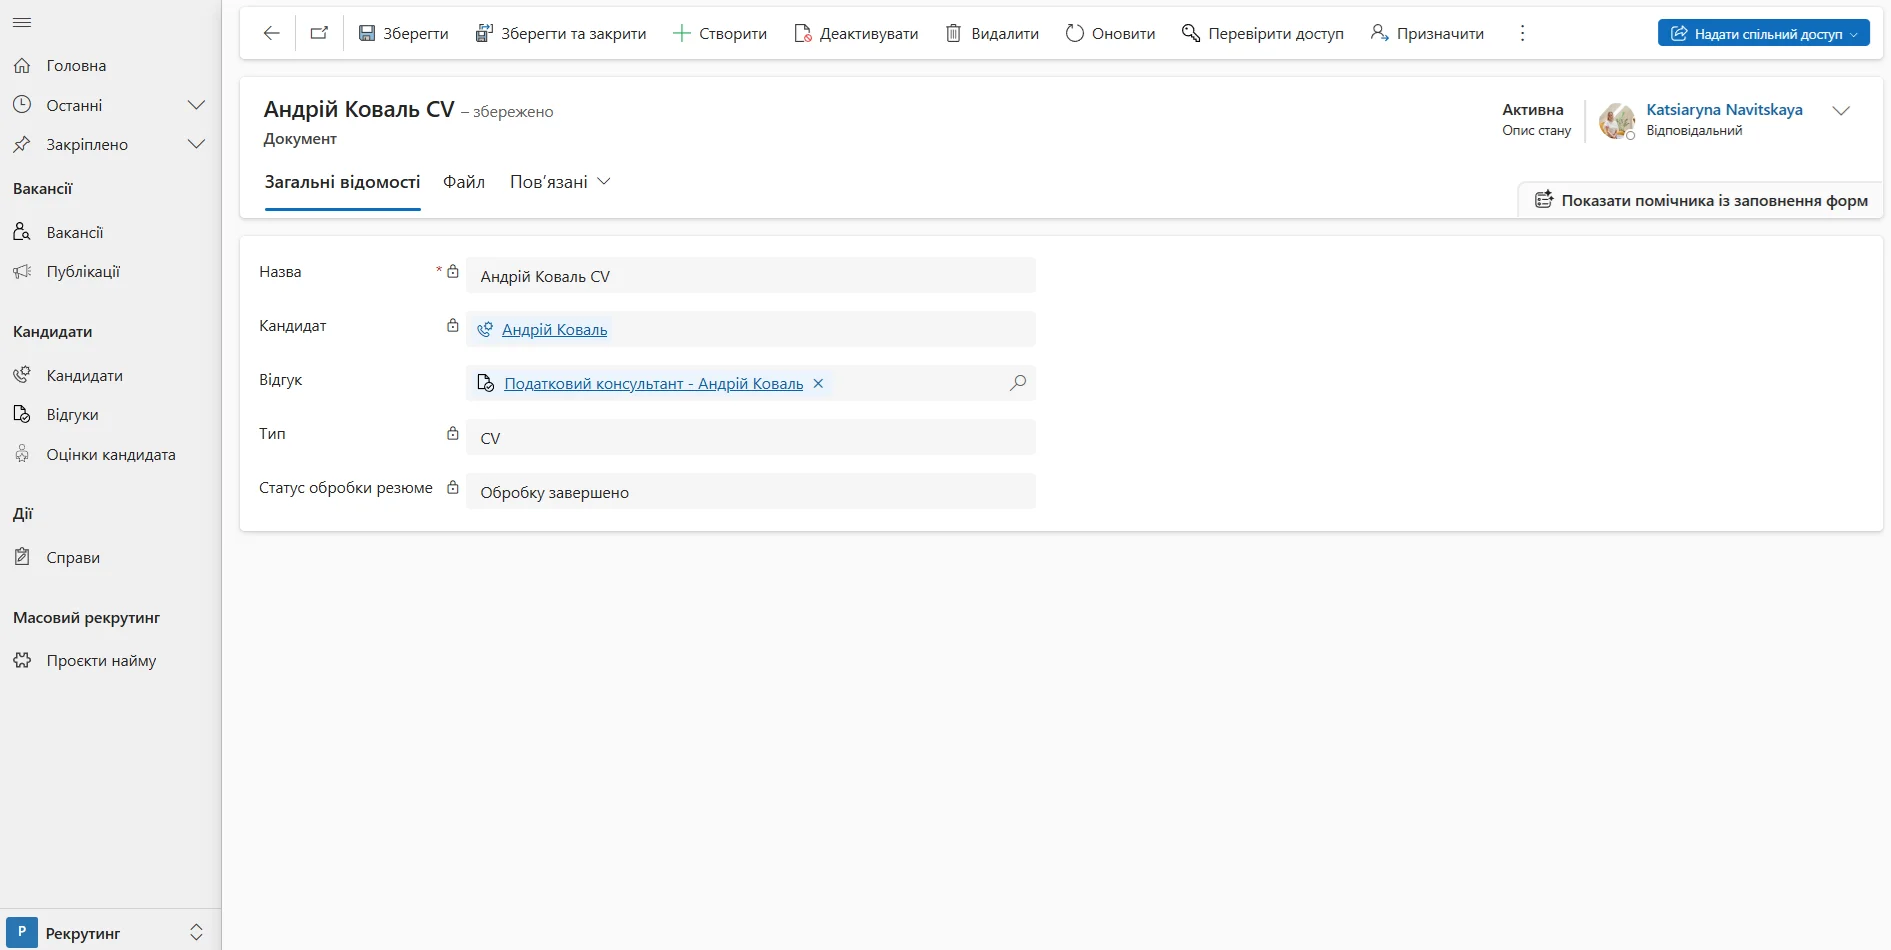The image size is (1891, 950).
Task: Click Деактивувати in the toolbar
Action: (x=856, y=33)
